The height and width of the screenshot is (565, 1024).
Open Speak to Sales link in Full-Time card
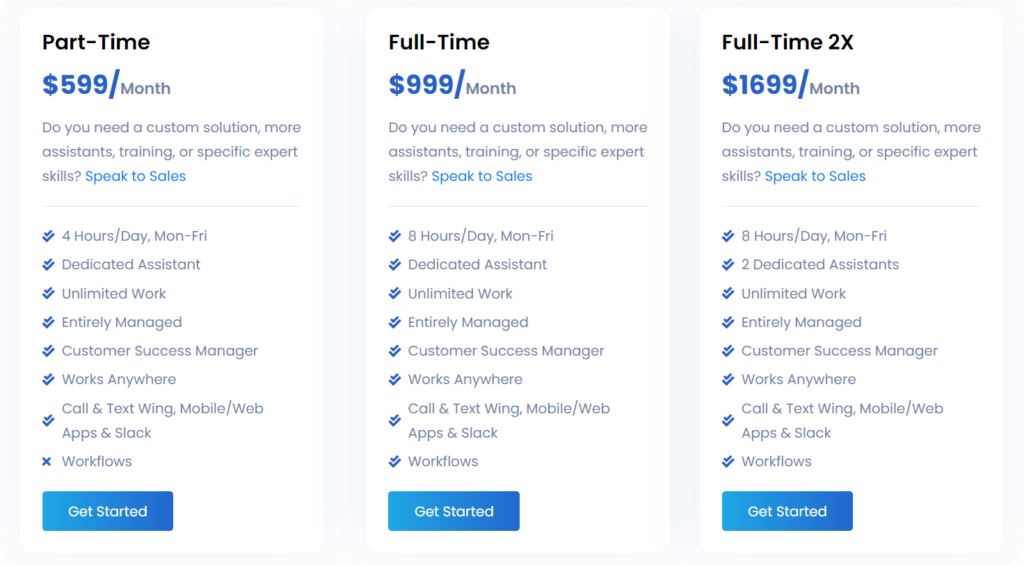pyautogui.click(x=482, y=176)
